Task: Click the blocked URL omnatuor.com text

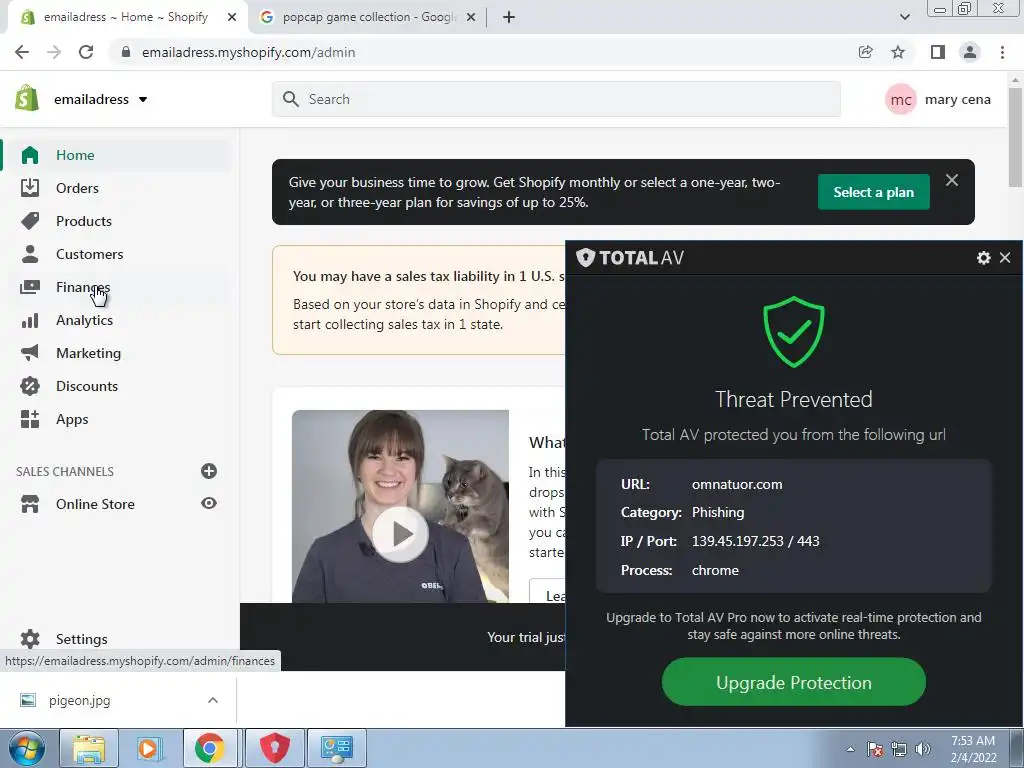Action: click(737, 485)
